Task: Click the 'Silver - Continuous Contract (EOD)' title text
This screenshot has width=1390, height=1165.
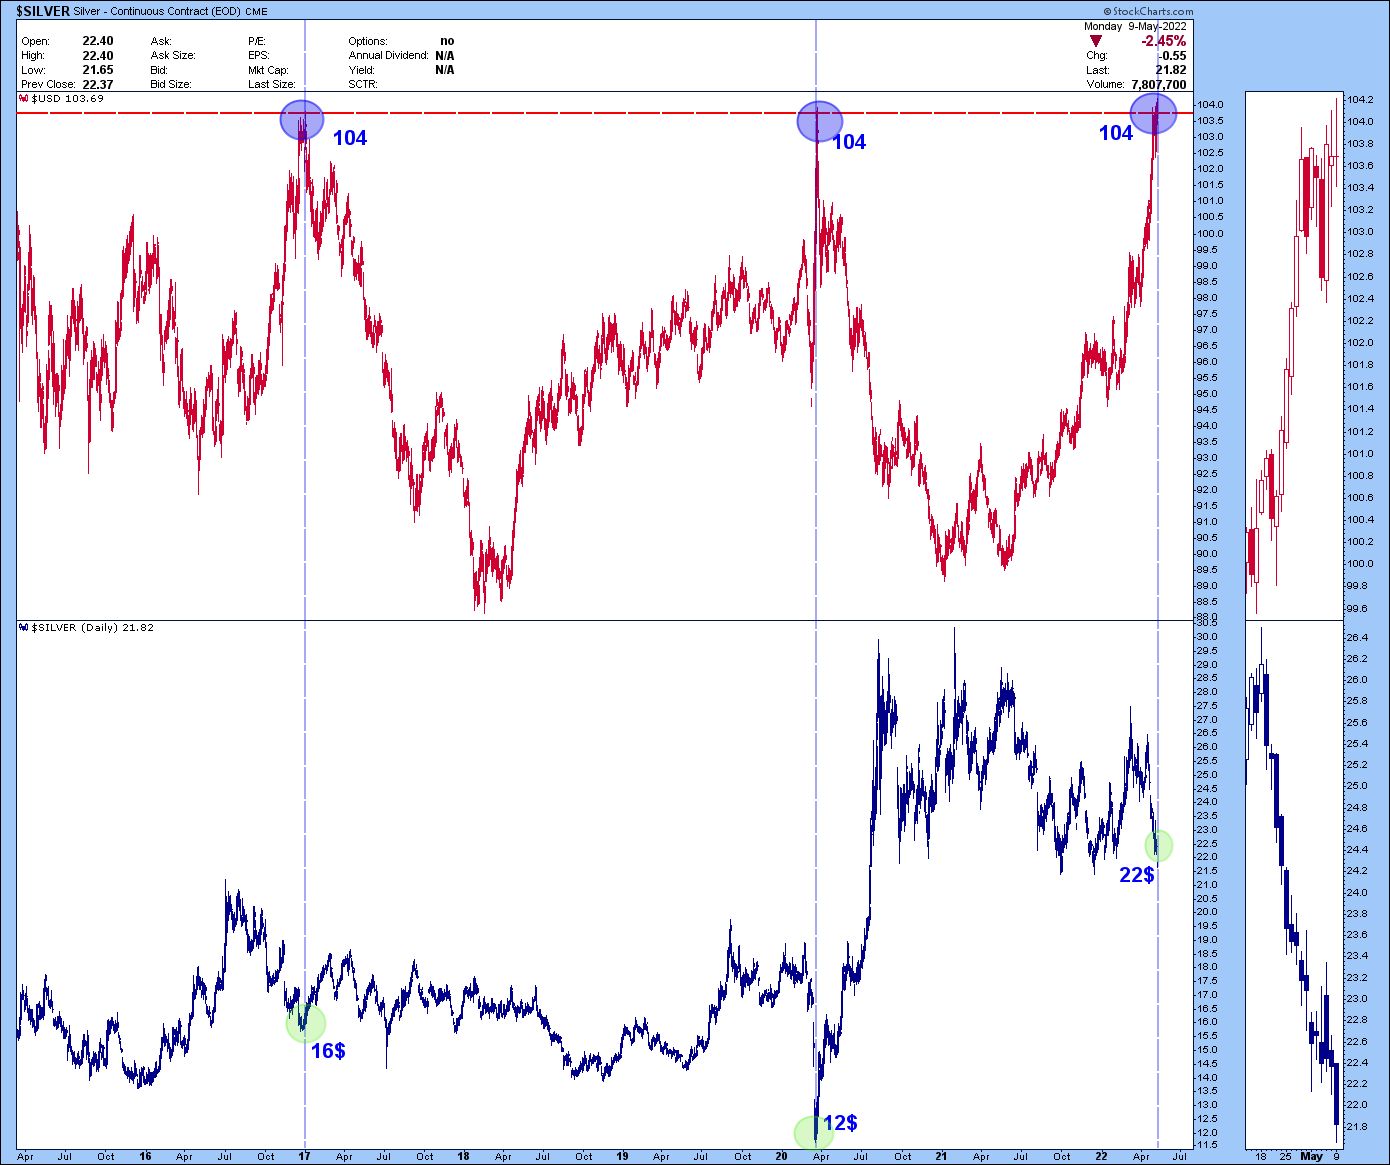Action: tap(159, 12)
